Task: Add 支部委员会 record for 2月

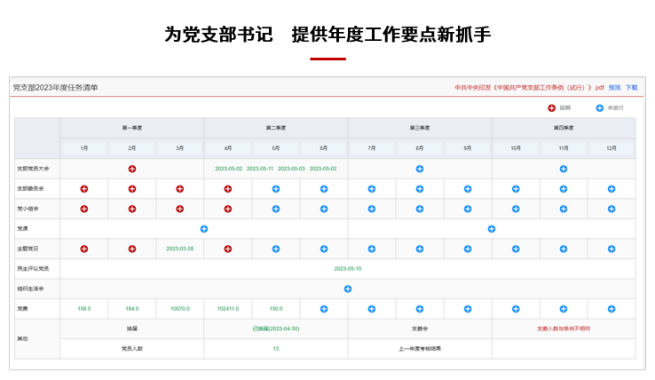Action: coord(132,189)
